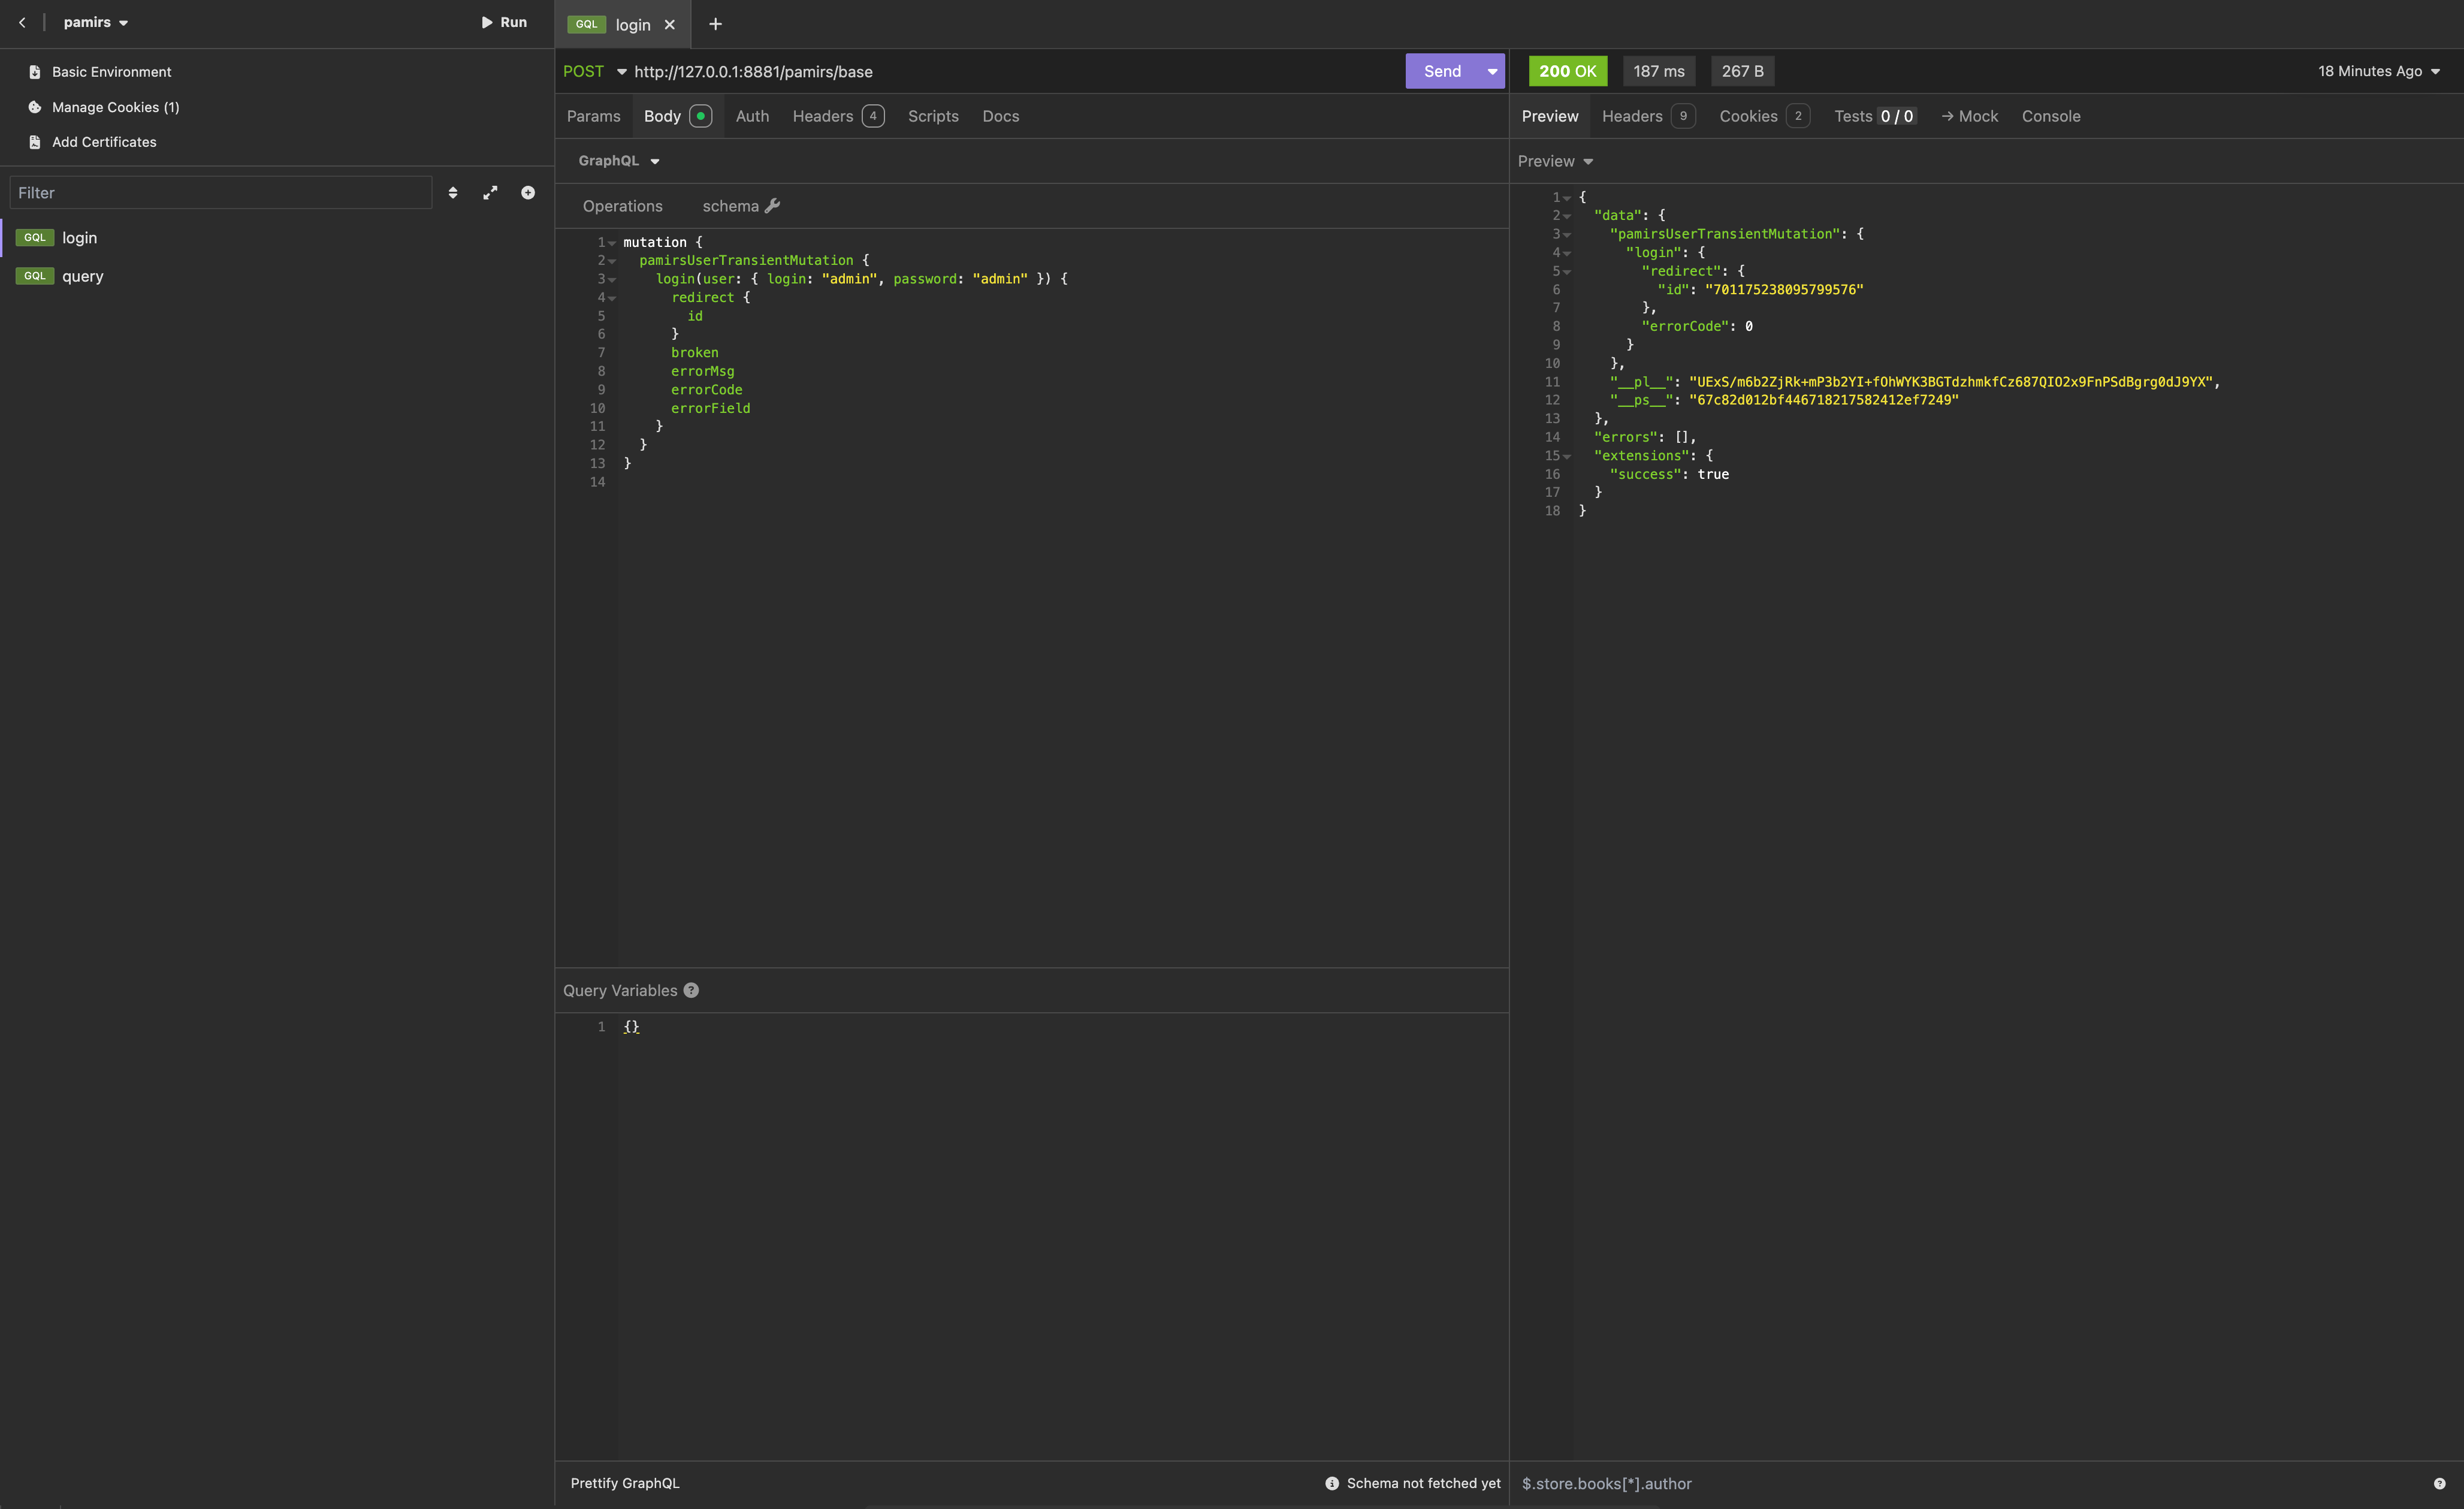Click the sort order icon next to Filter
Viewport: 2464px width, 1509px height.
[453, 193]
